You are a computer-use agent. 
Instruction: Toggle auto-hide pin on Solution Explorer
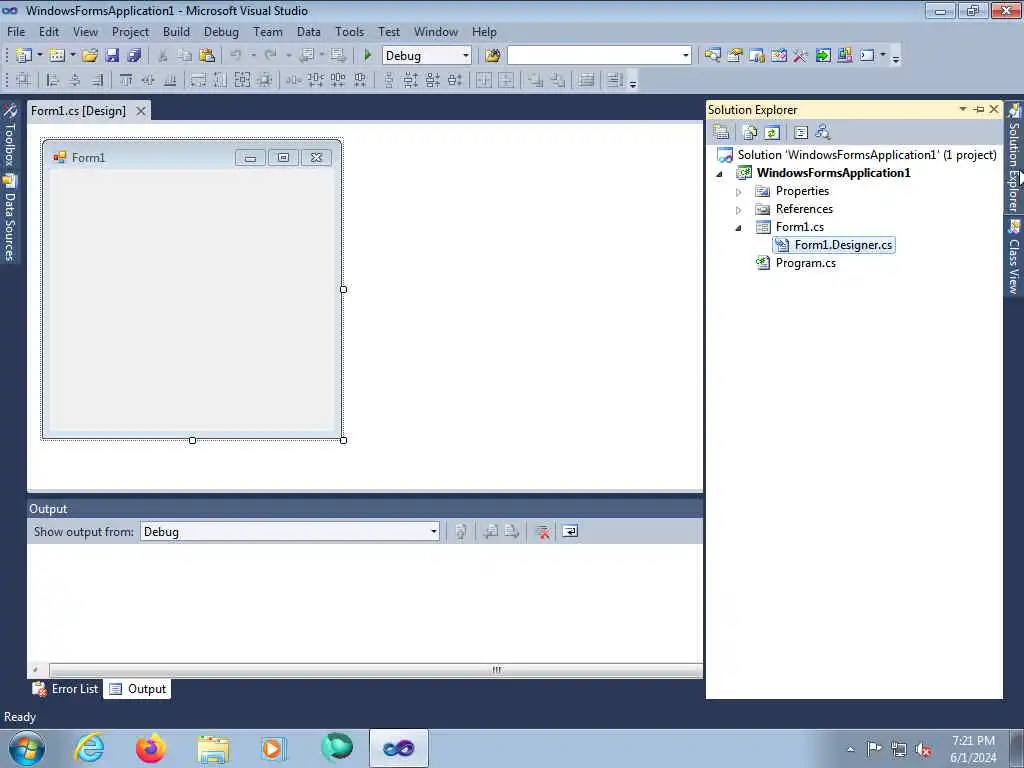tap(978, 109)
